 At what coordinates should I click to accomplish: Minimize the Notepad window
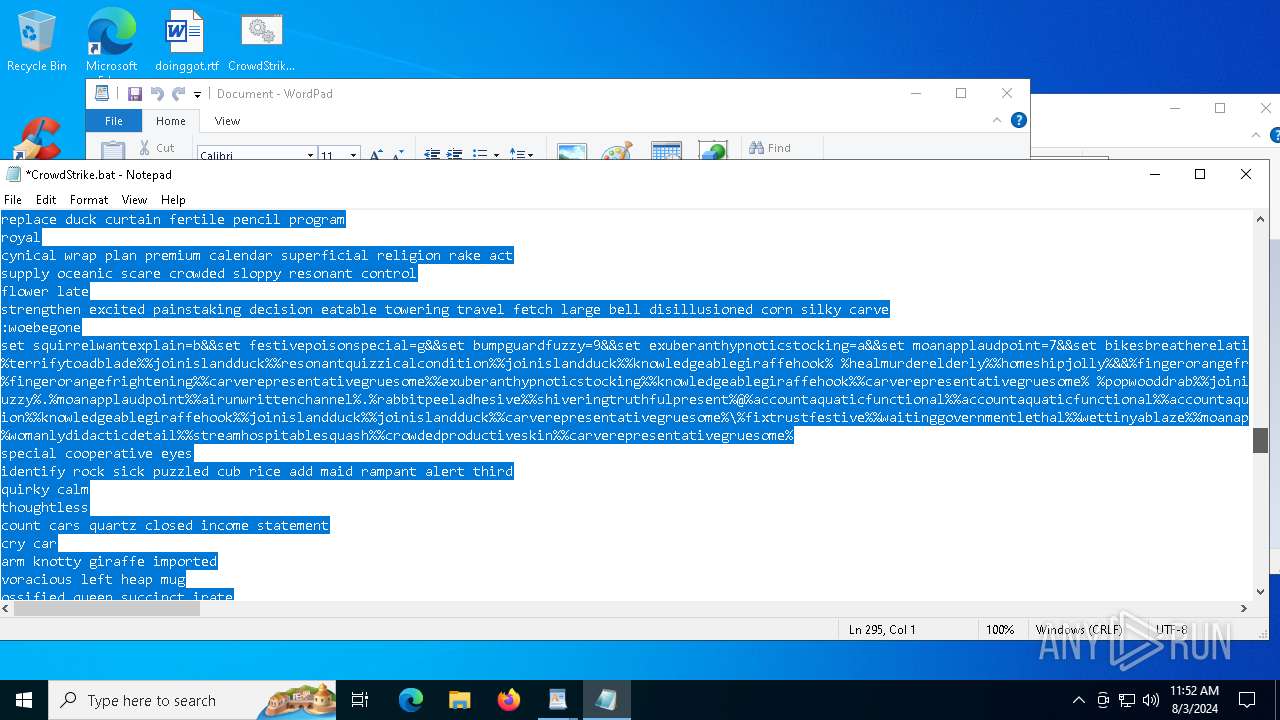point(1155,174)
